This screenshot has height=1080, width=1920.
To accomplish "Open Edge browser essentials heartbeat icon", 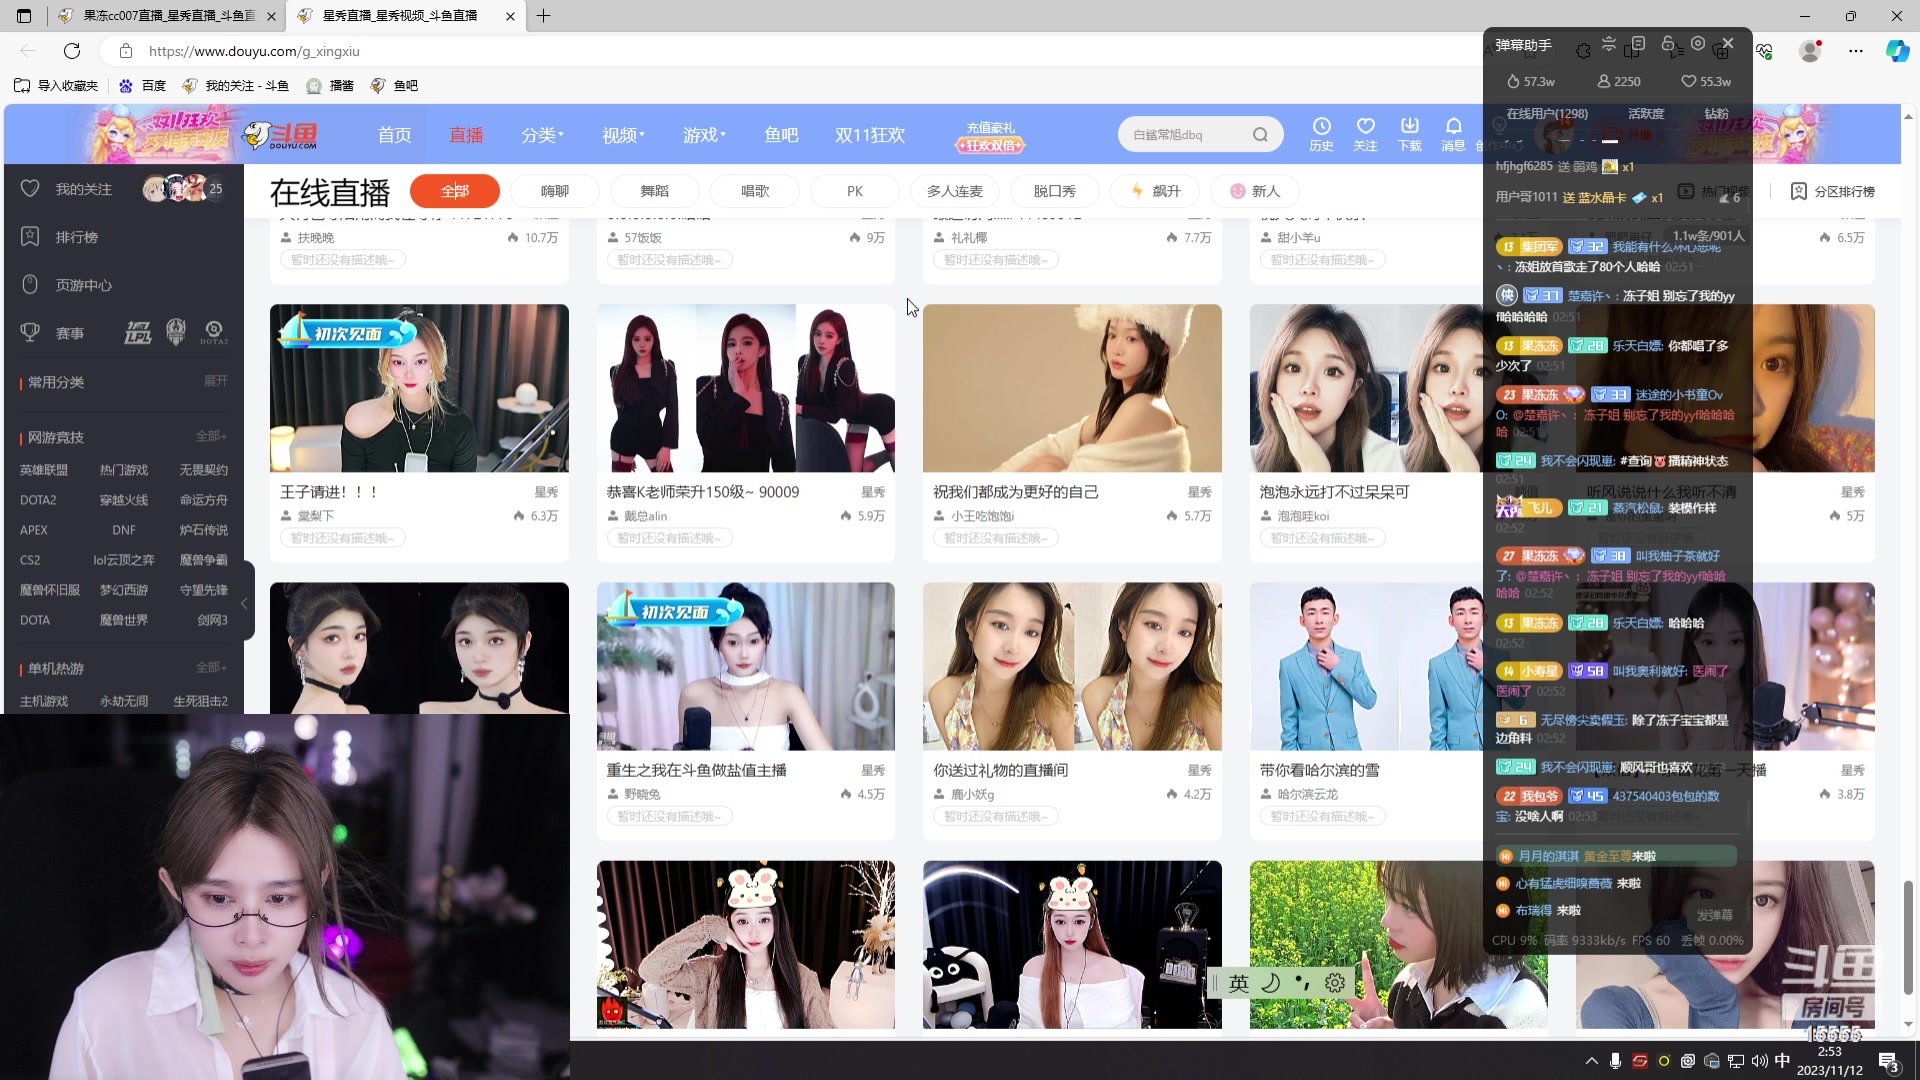I will 1764,51.
